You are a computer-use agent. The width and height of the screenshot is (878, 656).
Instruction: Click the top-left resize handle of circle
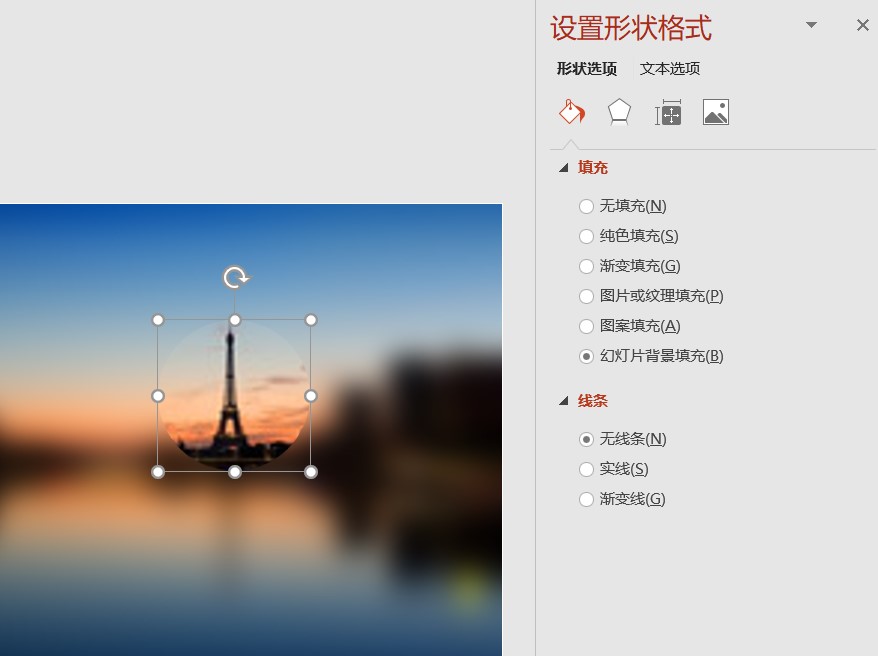[x=158, y=320]
